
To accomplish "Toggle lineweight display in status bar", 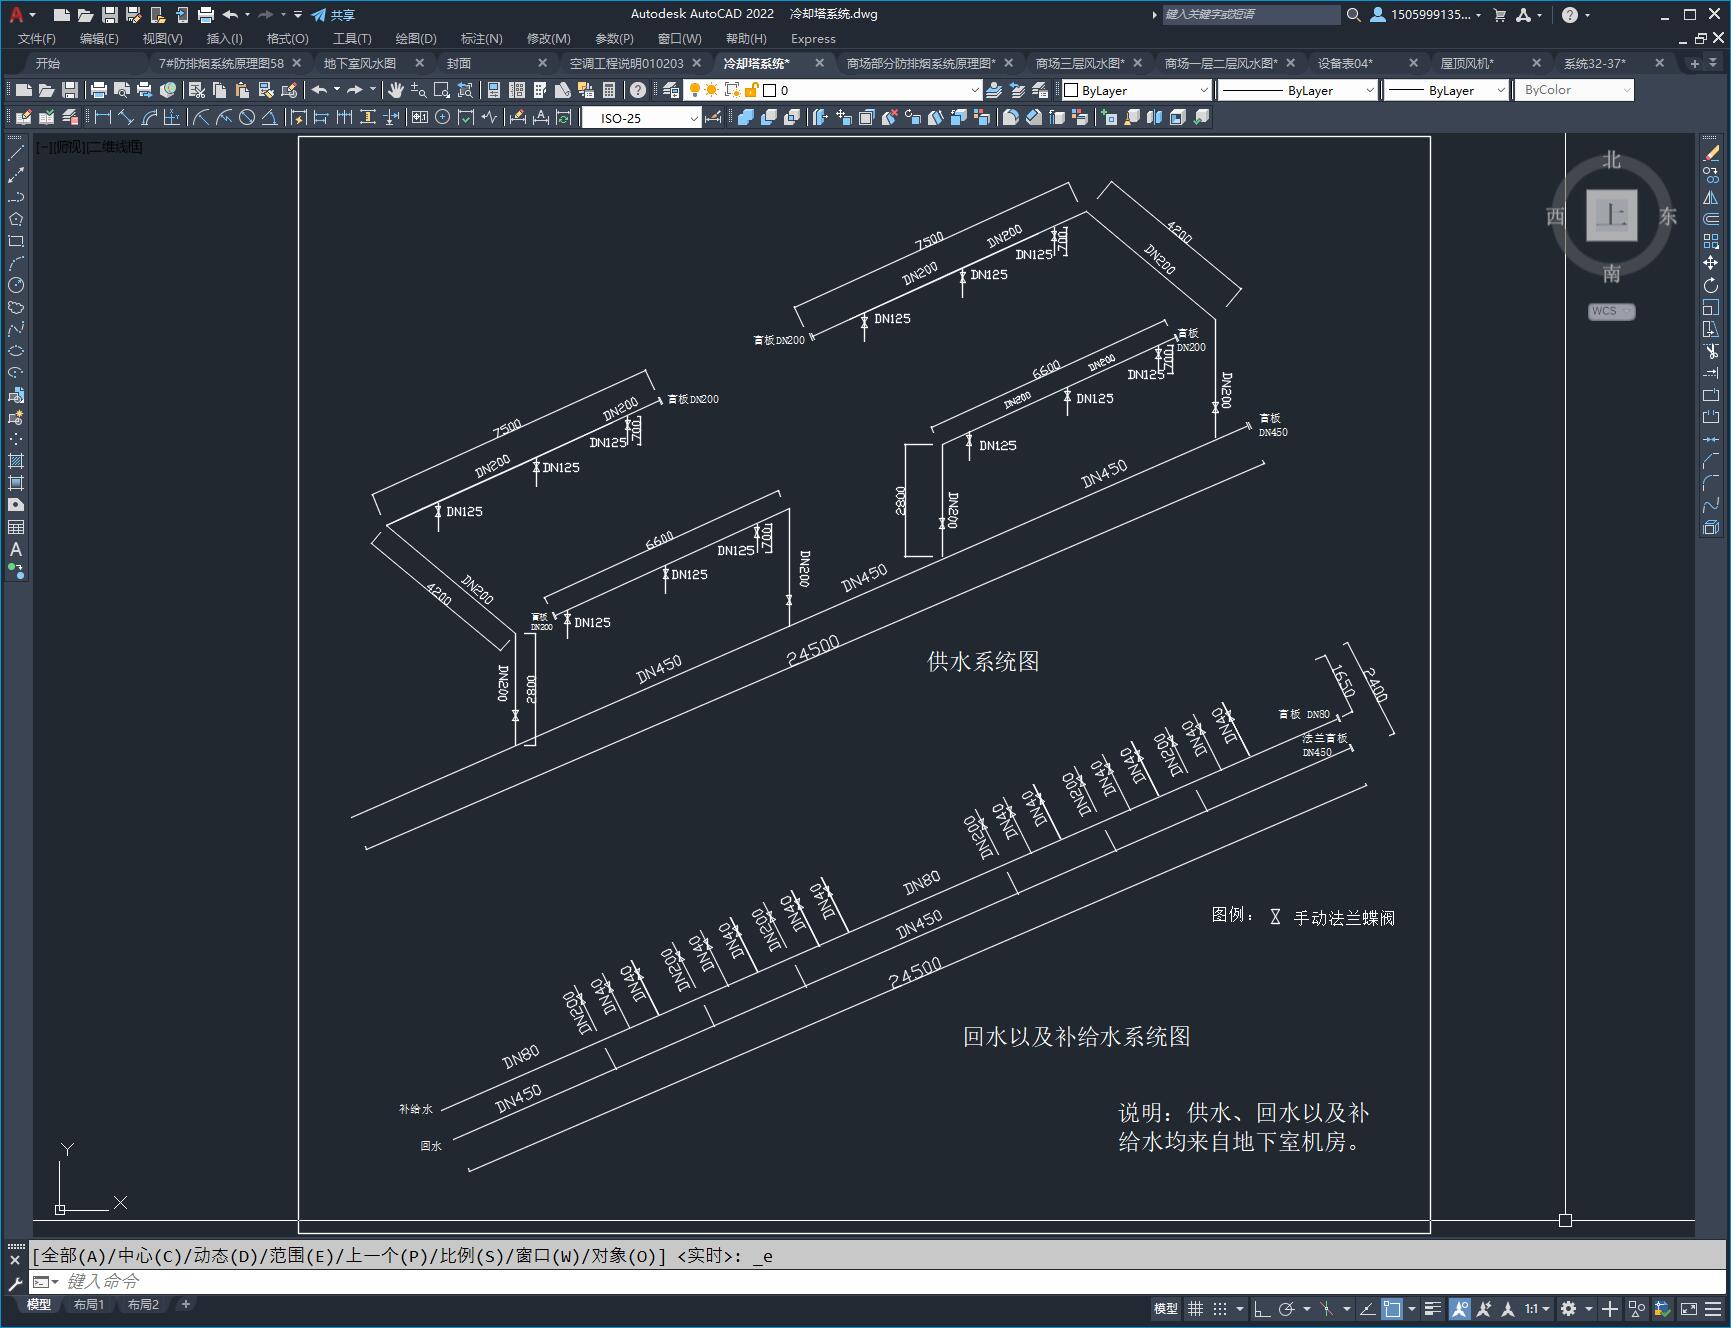I will [1433, 1308].
